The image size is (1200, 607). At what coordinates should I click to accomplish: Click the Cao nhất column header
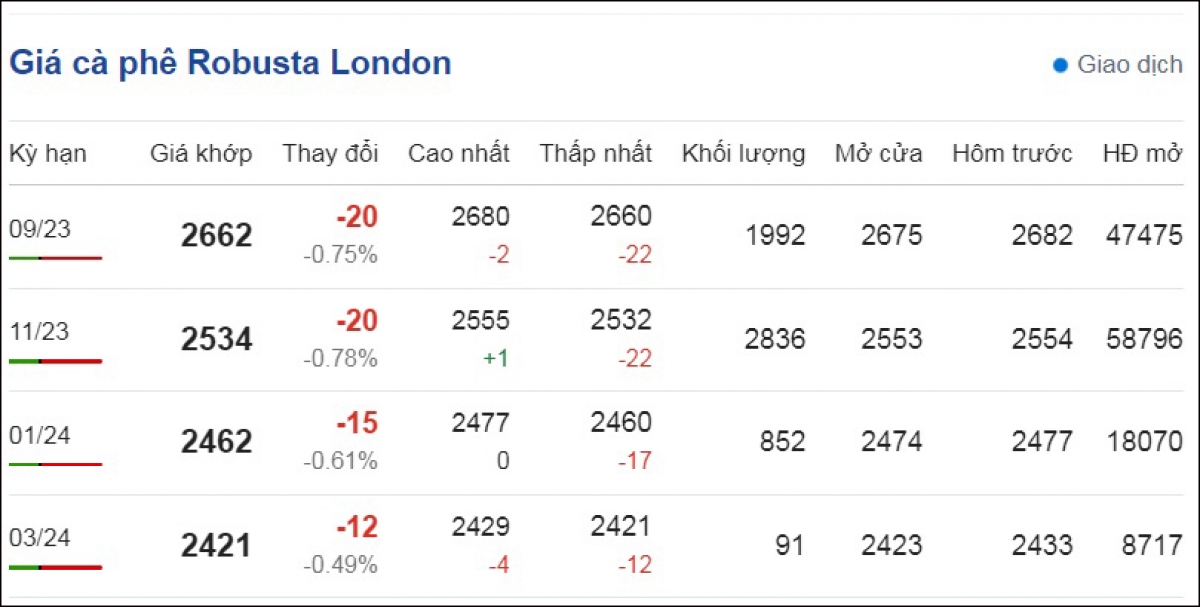point(459,153)
